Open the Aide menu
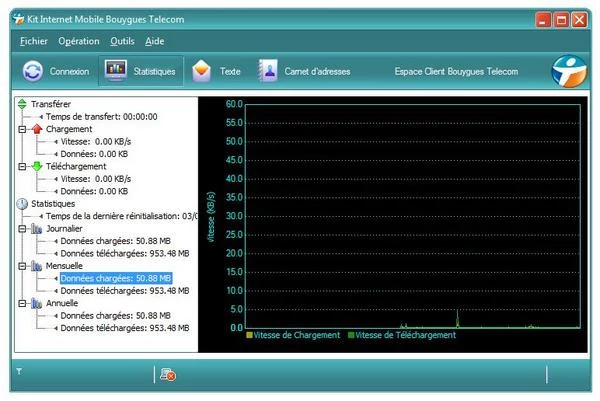Viewport: 600px width, 401px height. (x=155, y=41)
